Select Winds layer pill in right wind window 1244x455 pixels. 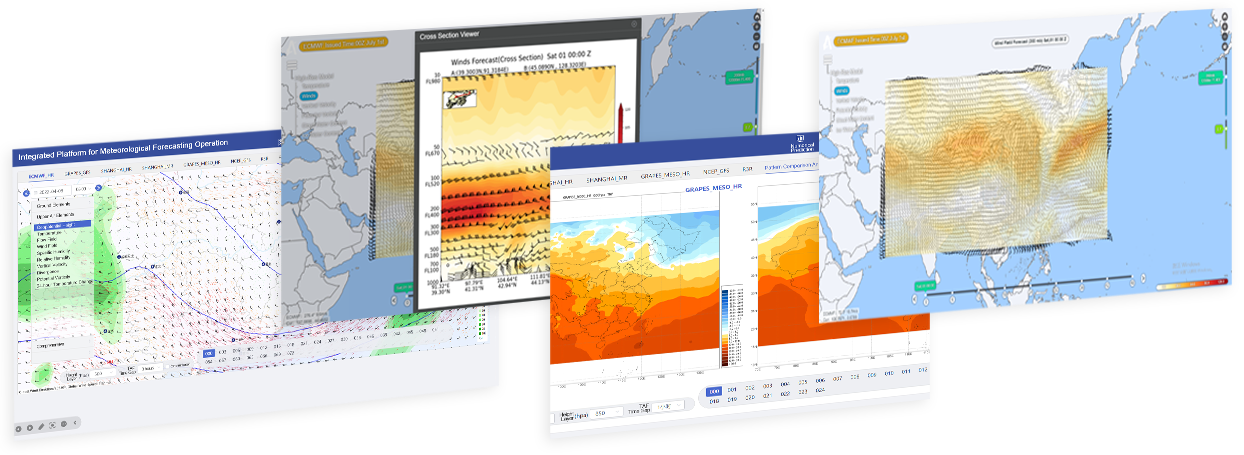pos(842,91)
